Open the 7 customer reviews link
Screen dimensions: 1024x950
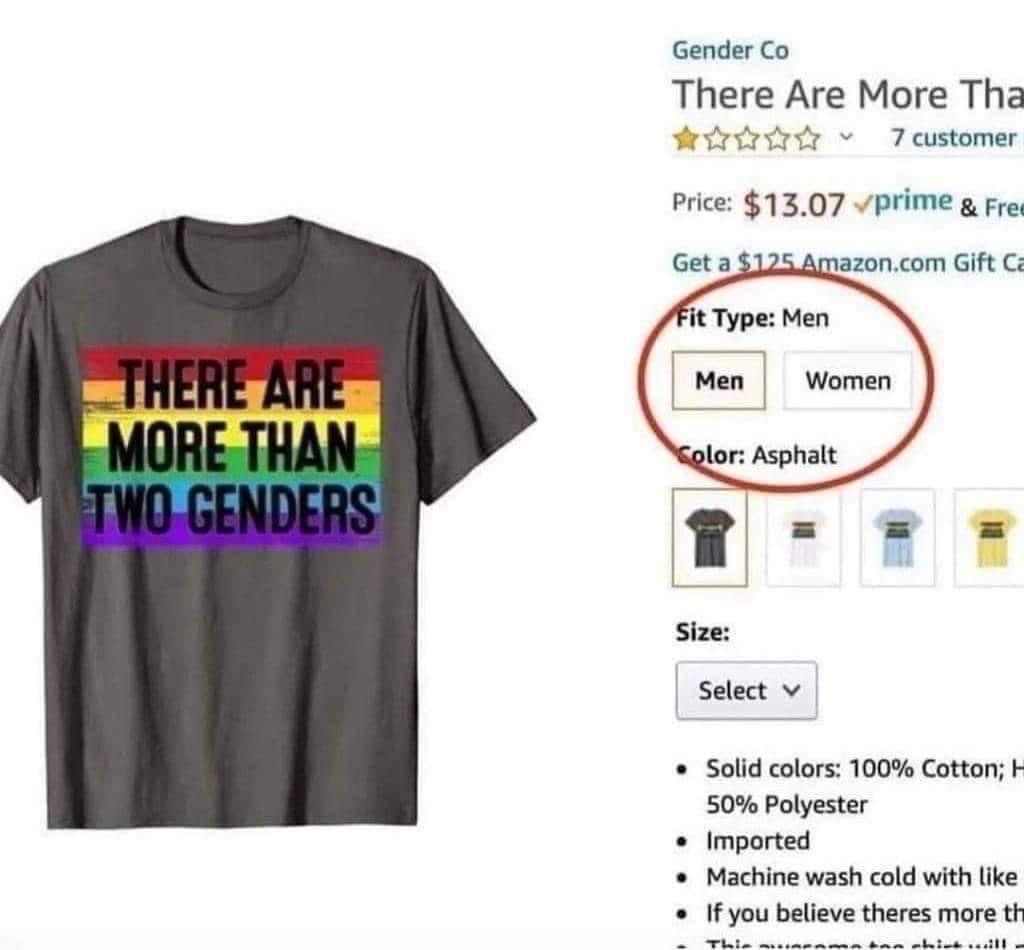(954, 138)
